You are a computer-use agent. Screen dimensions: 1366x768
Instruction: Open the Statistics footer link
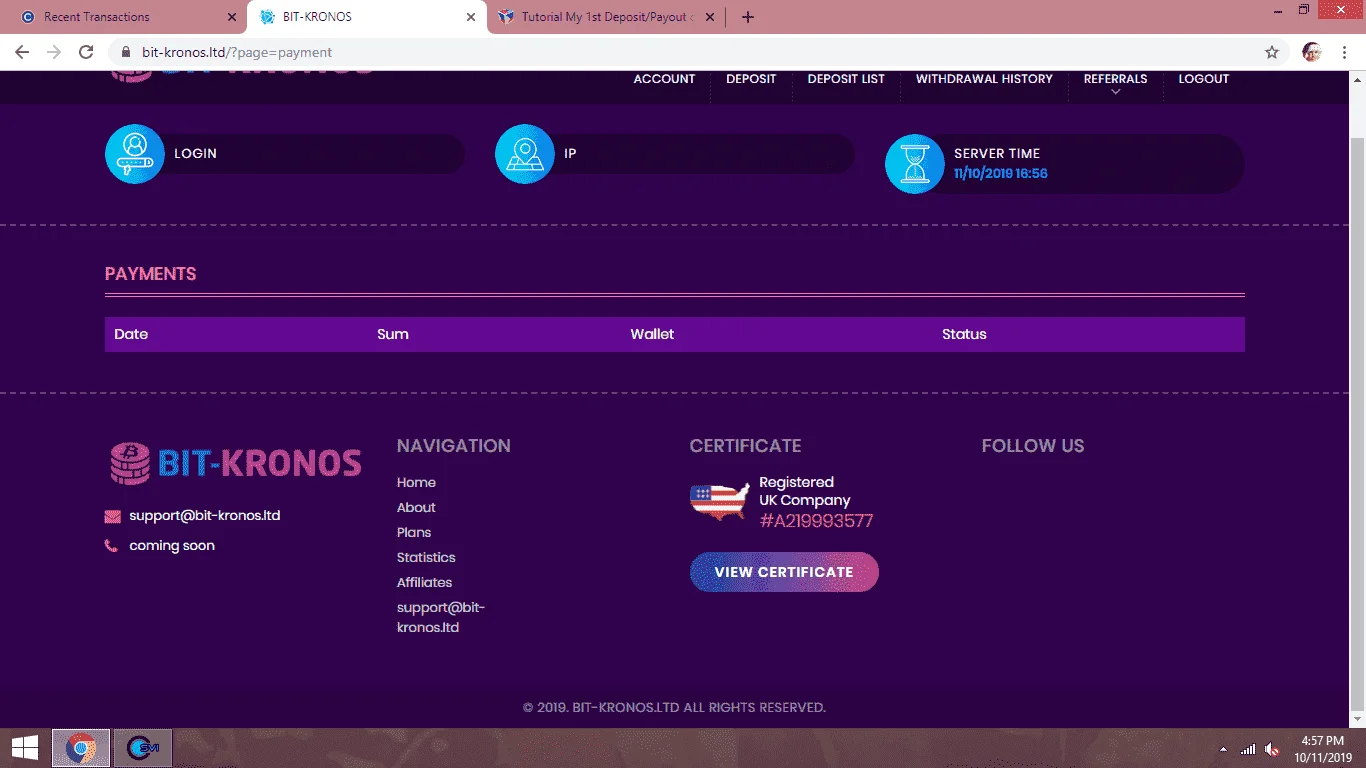[x=426, y=558]
